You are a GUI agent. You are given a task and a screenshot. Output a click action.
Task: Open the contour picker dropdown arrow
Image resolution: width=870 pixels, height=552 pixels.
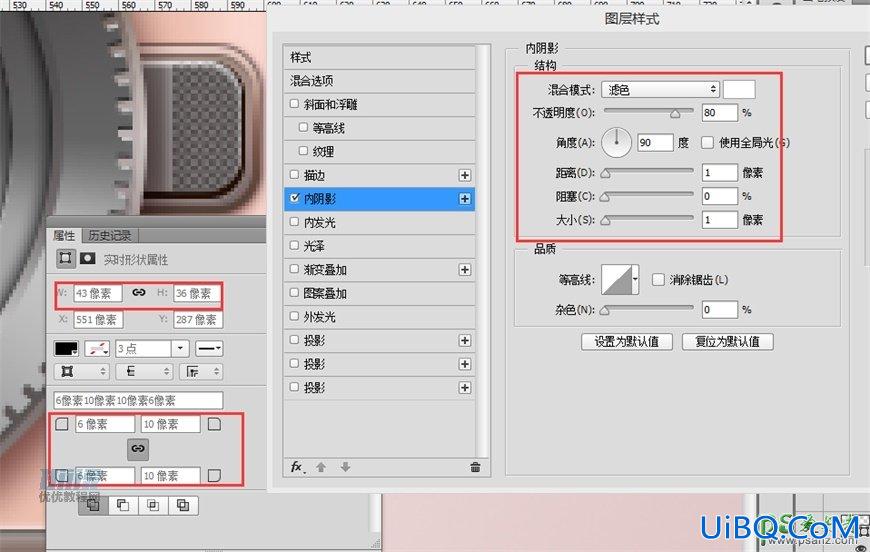point(635,279)
